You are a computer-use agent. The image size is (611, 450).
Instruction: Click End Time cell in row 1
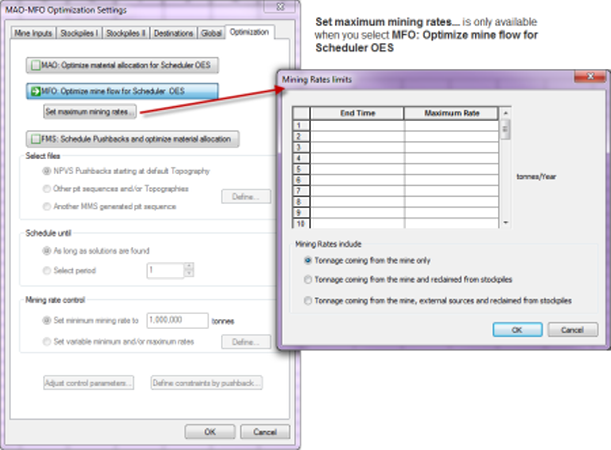357,126
